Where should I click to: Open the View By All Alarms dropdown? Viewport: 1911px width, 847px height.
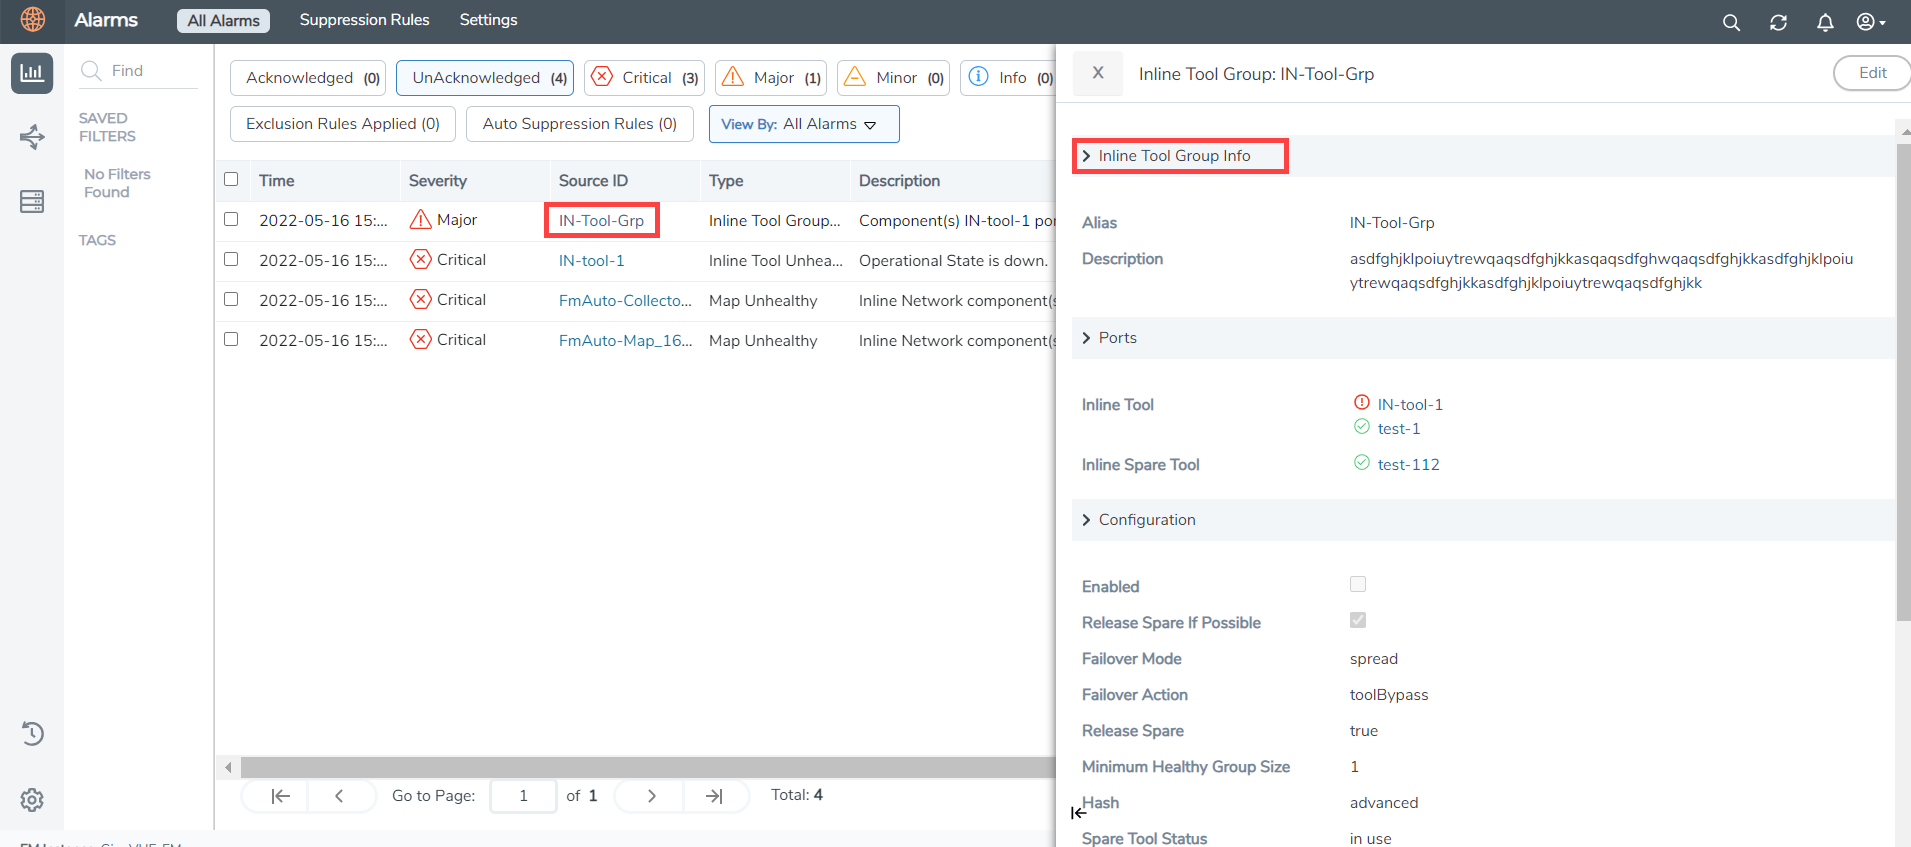(x=803, y=124)
